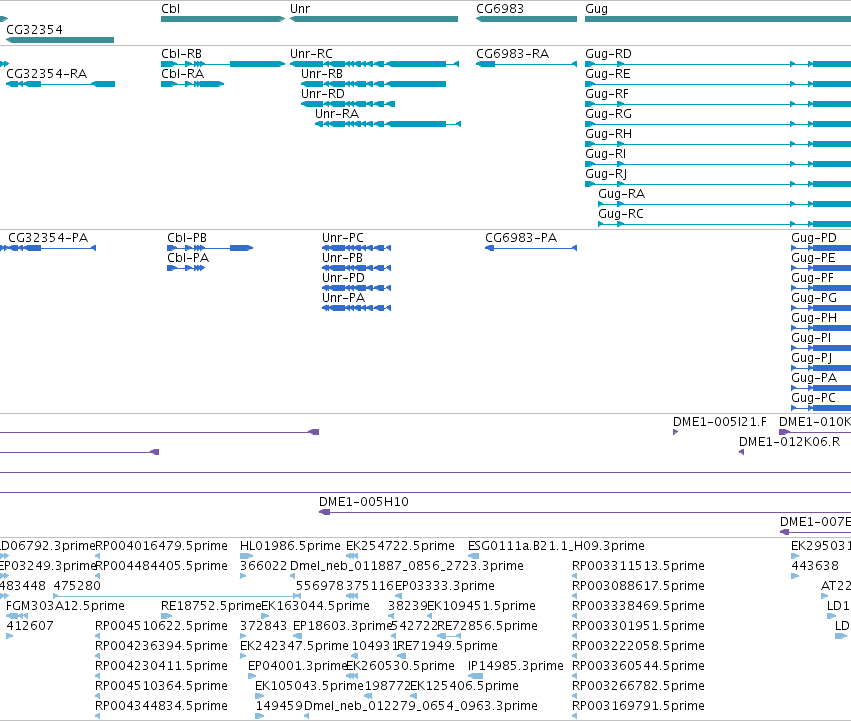Click the 443638 EST label
The height and width of the screenshot is (721, 851).
pos(815,566)
